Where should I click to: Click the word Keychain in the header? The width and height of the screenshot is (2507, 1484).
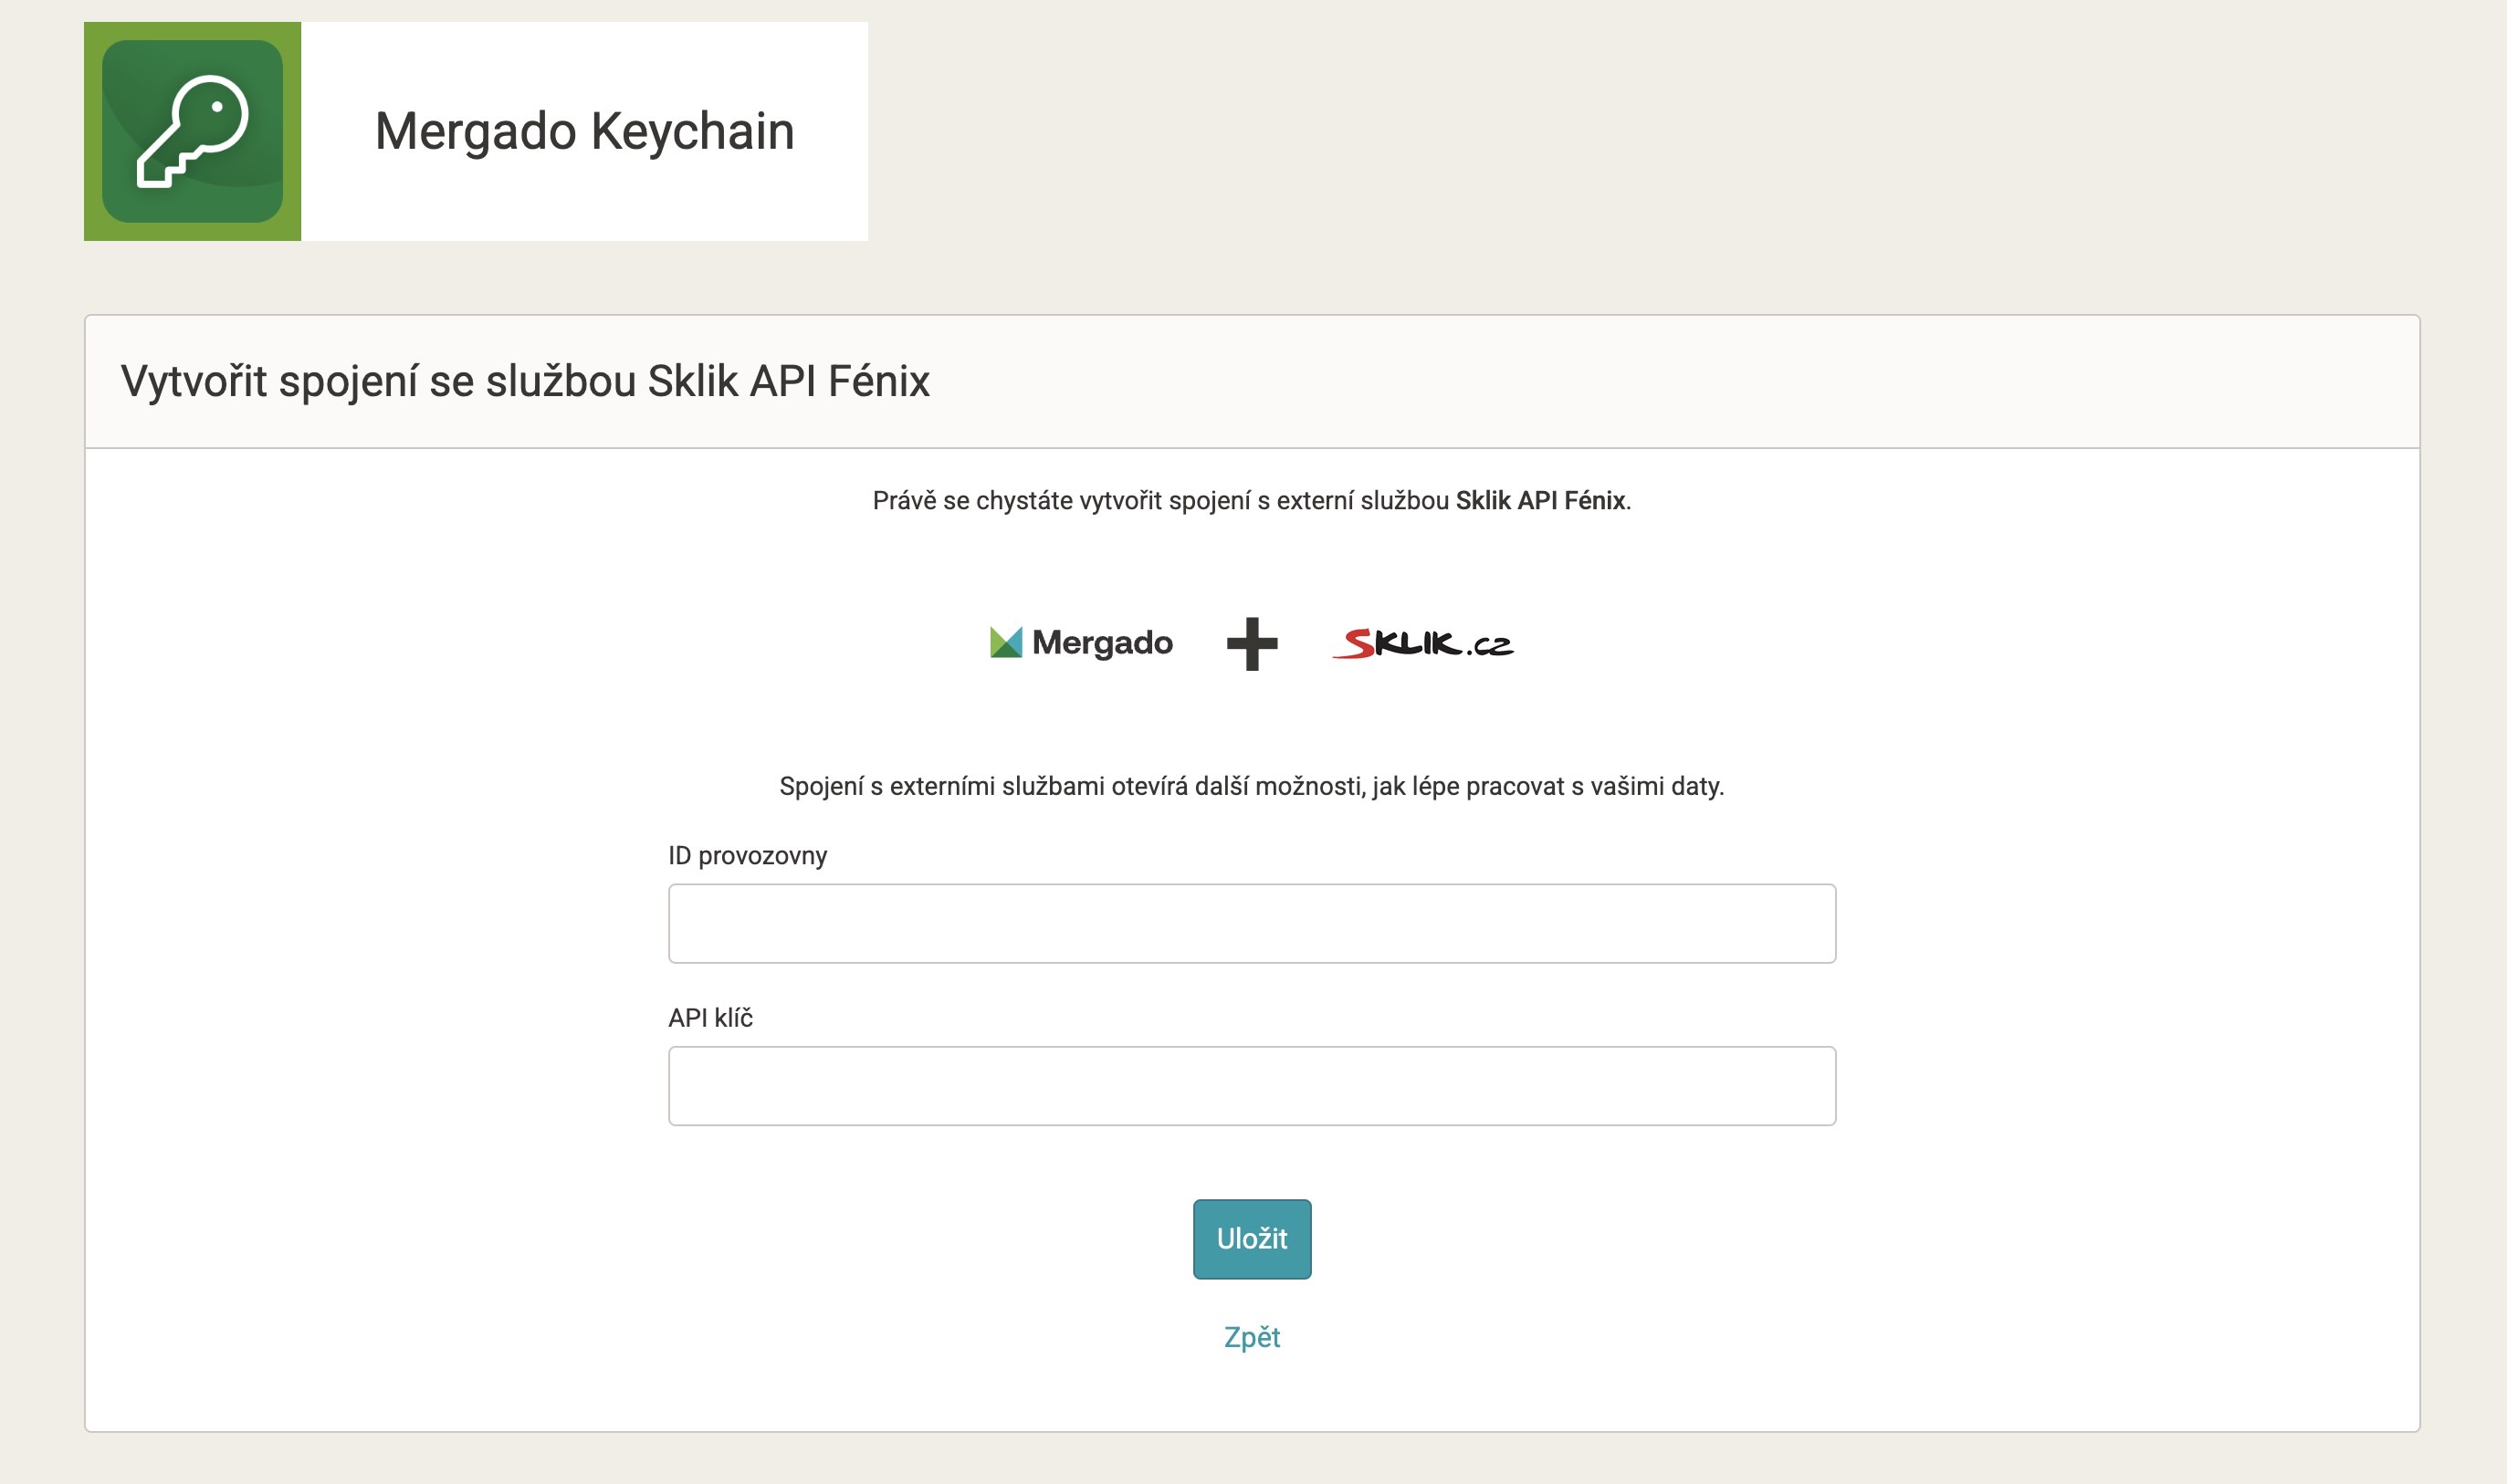coord(692,131)
